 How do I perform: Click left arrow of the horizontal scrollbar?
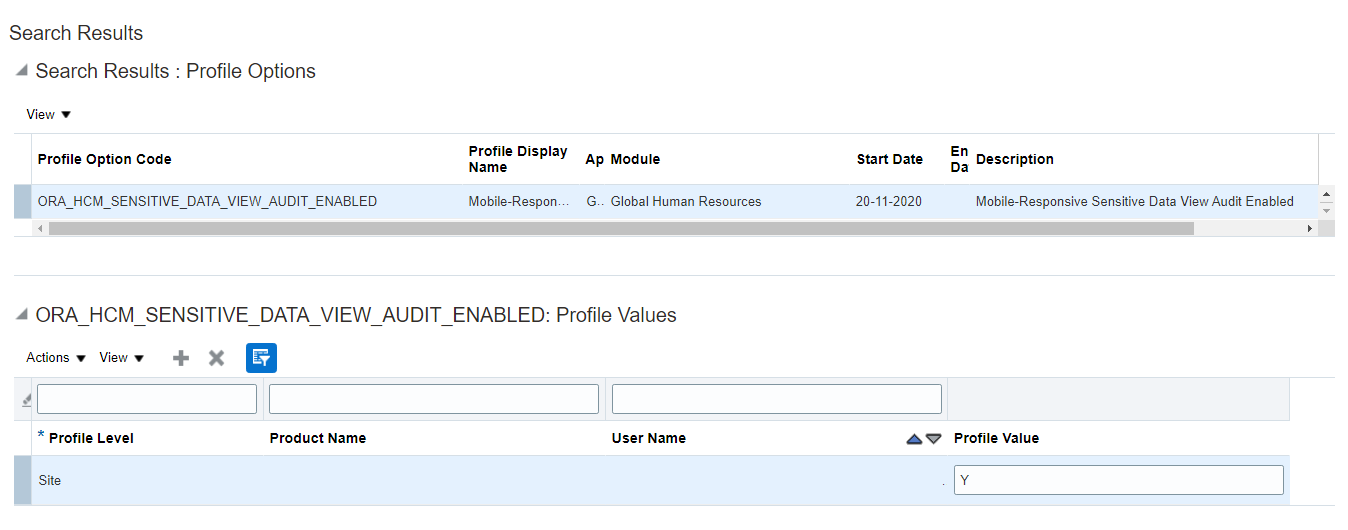(40, 229)
